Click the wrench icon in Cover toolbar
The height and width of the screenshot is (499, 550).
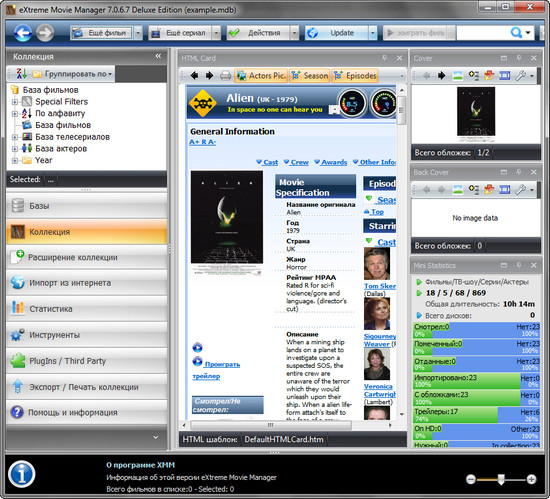pos(521,75)
